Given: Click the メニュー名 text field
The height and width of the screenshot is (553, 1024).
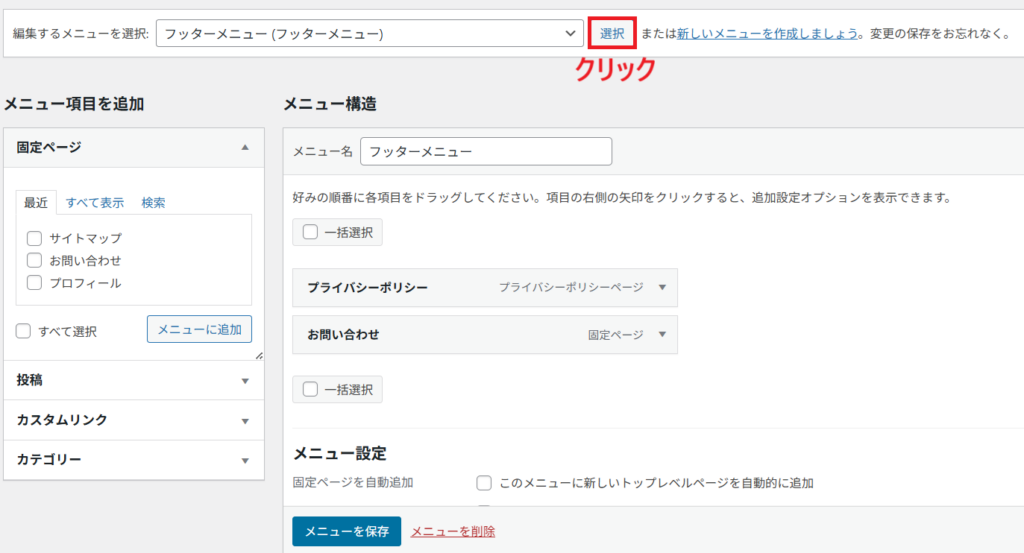Looking at the screenshot, I should [x=485, y=151].
